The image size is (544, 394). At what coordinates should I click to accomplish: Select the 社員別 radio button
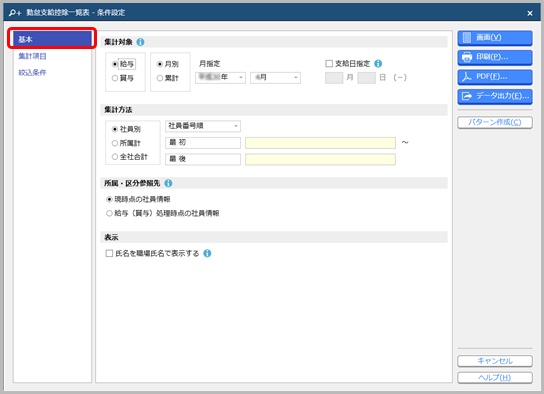(115, 129)
